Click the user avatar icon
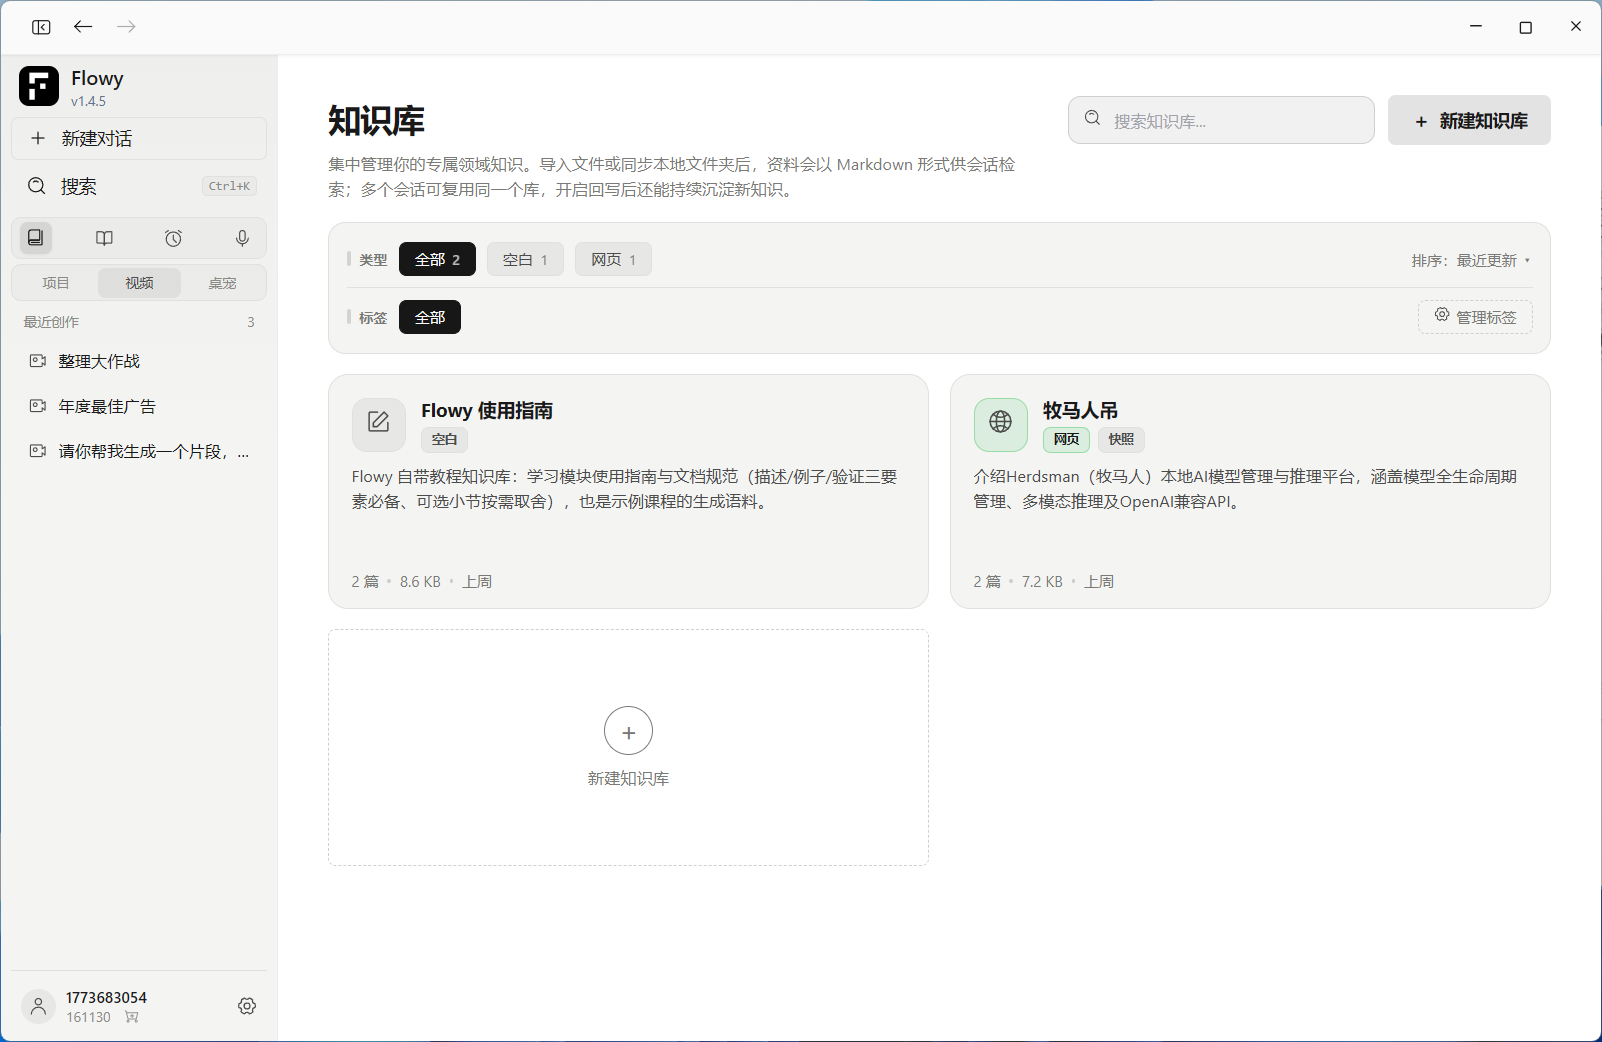The height and width of the screenshot is (1042, 1602). tap(38, 1006)
